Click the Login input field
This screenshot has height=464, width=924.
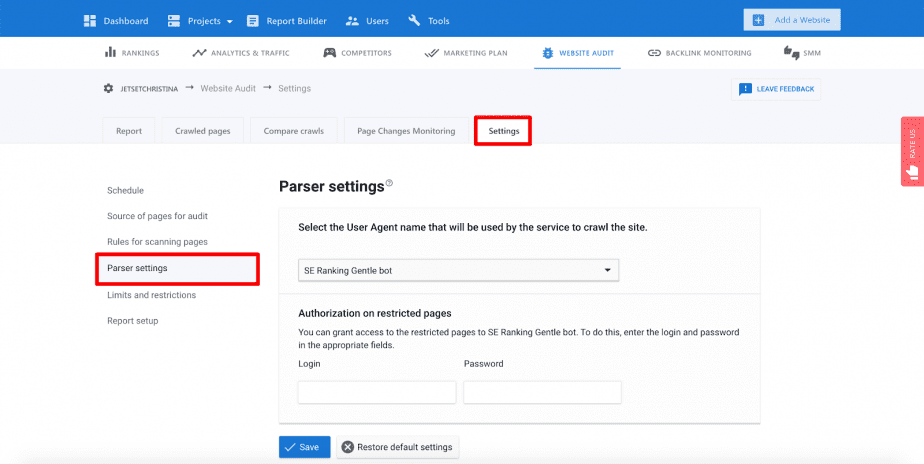(377, 392)
